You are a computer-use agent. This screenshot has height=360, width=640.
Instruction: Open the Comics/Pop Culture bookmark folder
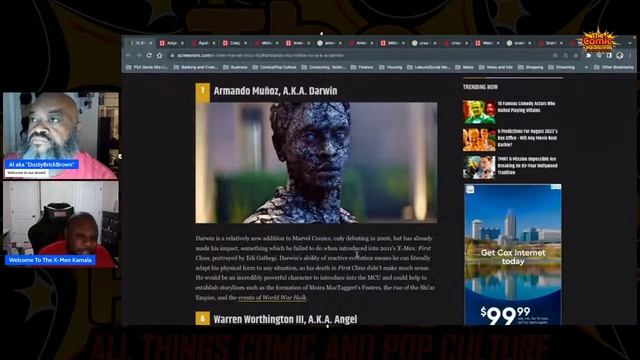(274, 67)
